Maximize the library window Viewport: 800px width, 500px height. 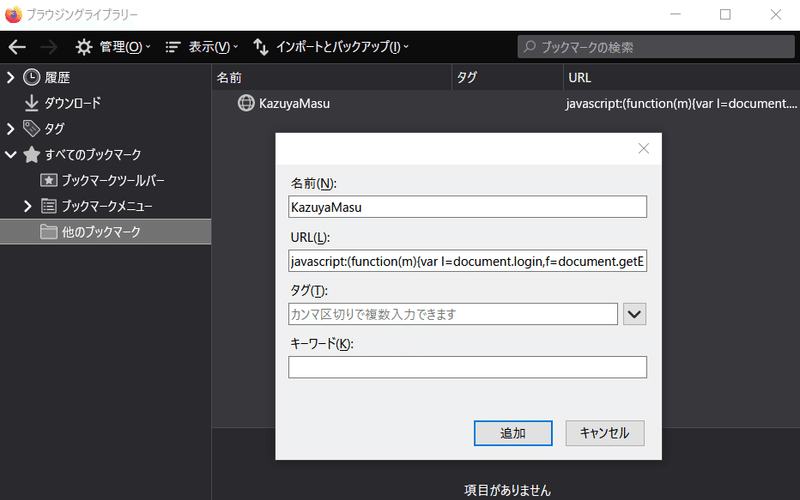pos(725,14)
